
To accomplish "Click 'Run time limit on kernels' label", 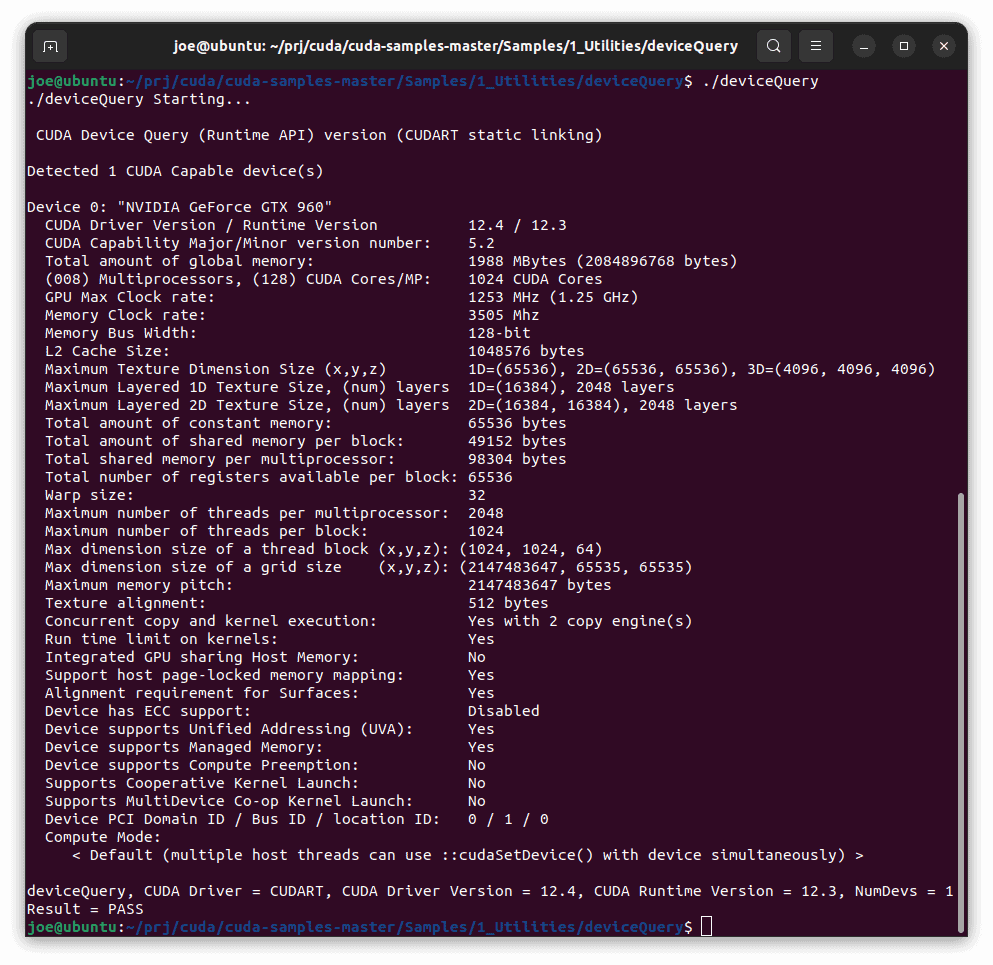I will click(161, 640).
